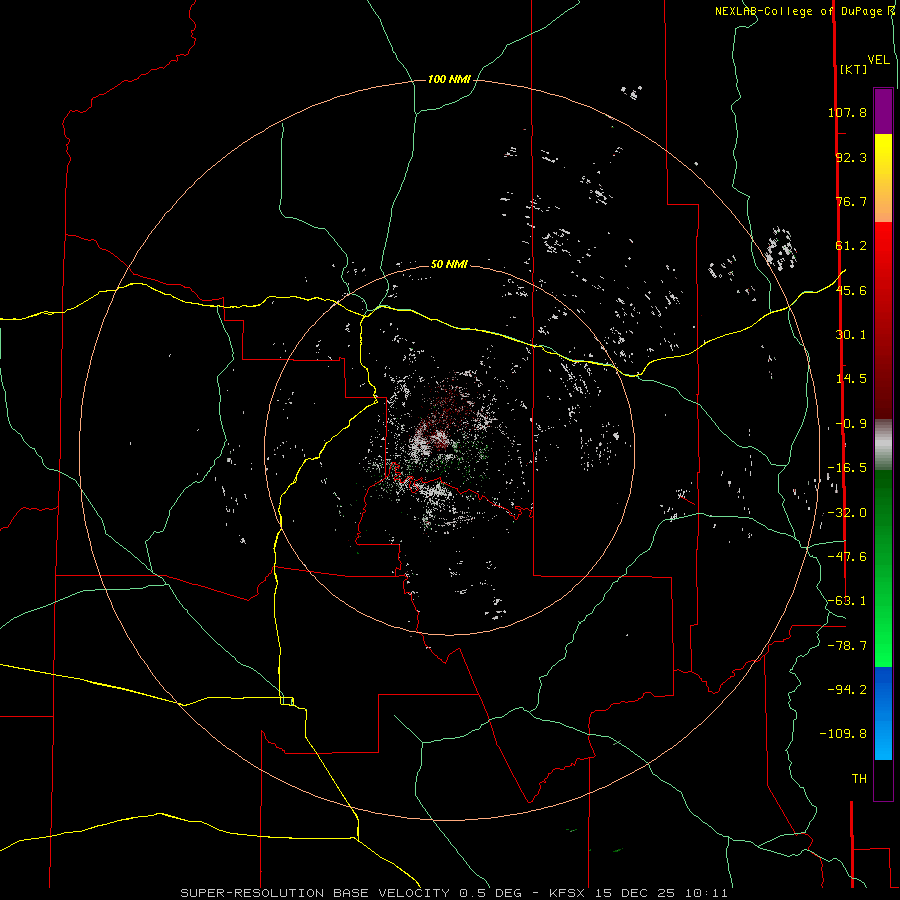Click the 76.7 legend value

851,201
